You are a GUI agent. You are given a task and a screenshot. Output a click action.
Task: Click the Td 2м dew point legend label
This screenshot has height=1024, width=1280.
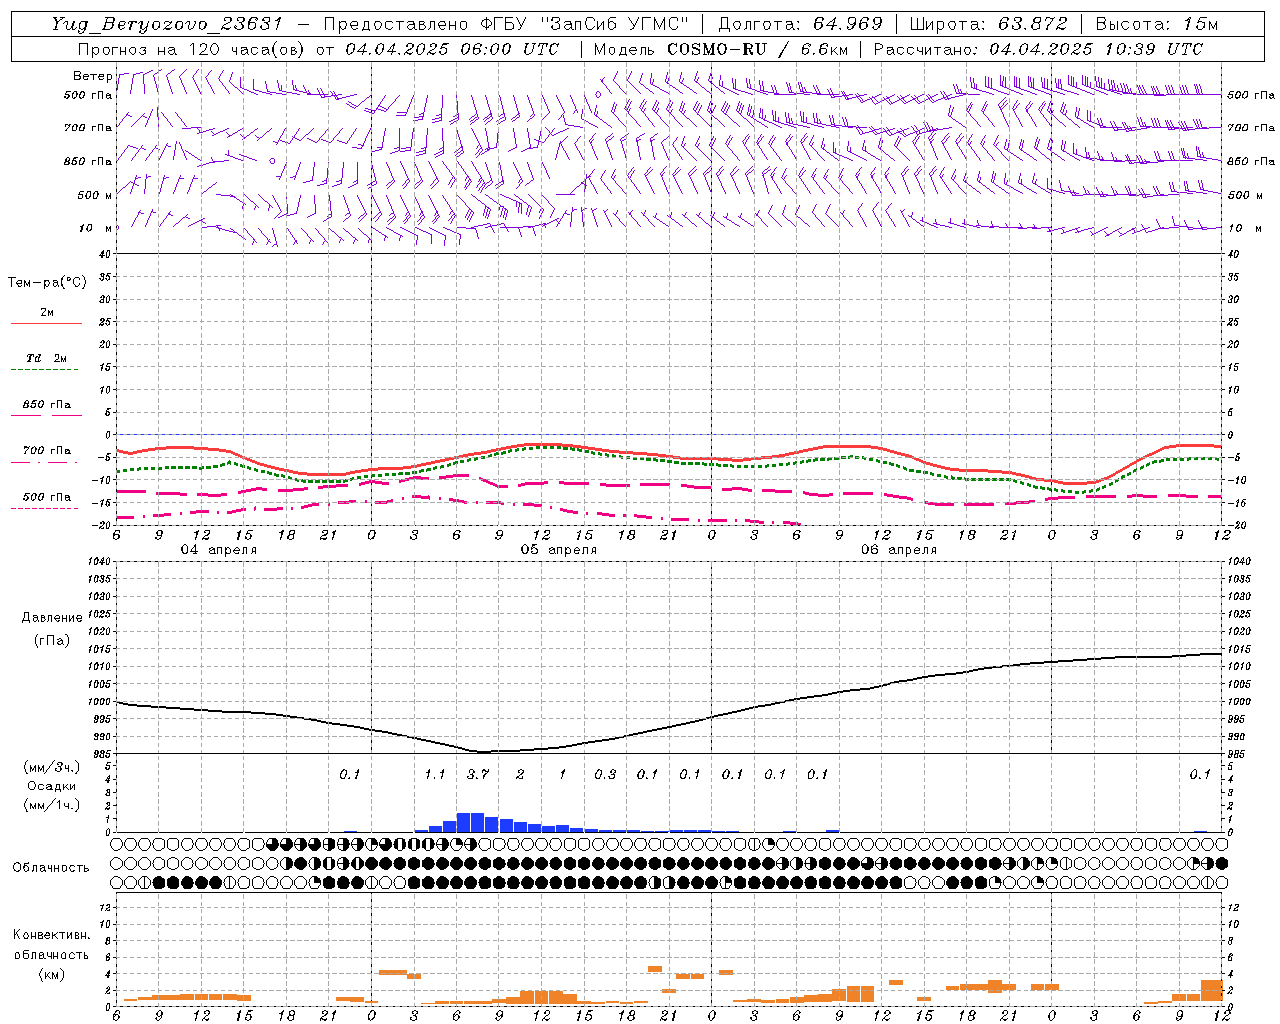[46, 358]
